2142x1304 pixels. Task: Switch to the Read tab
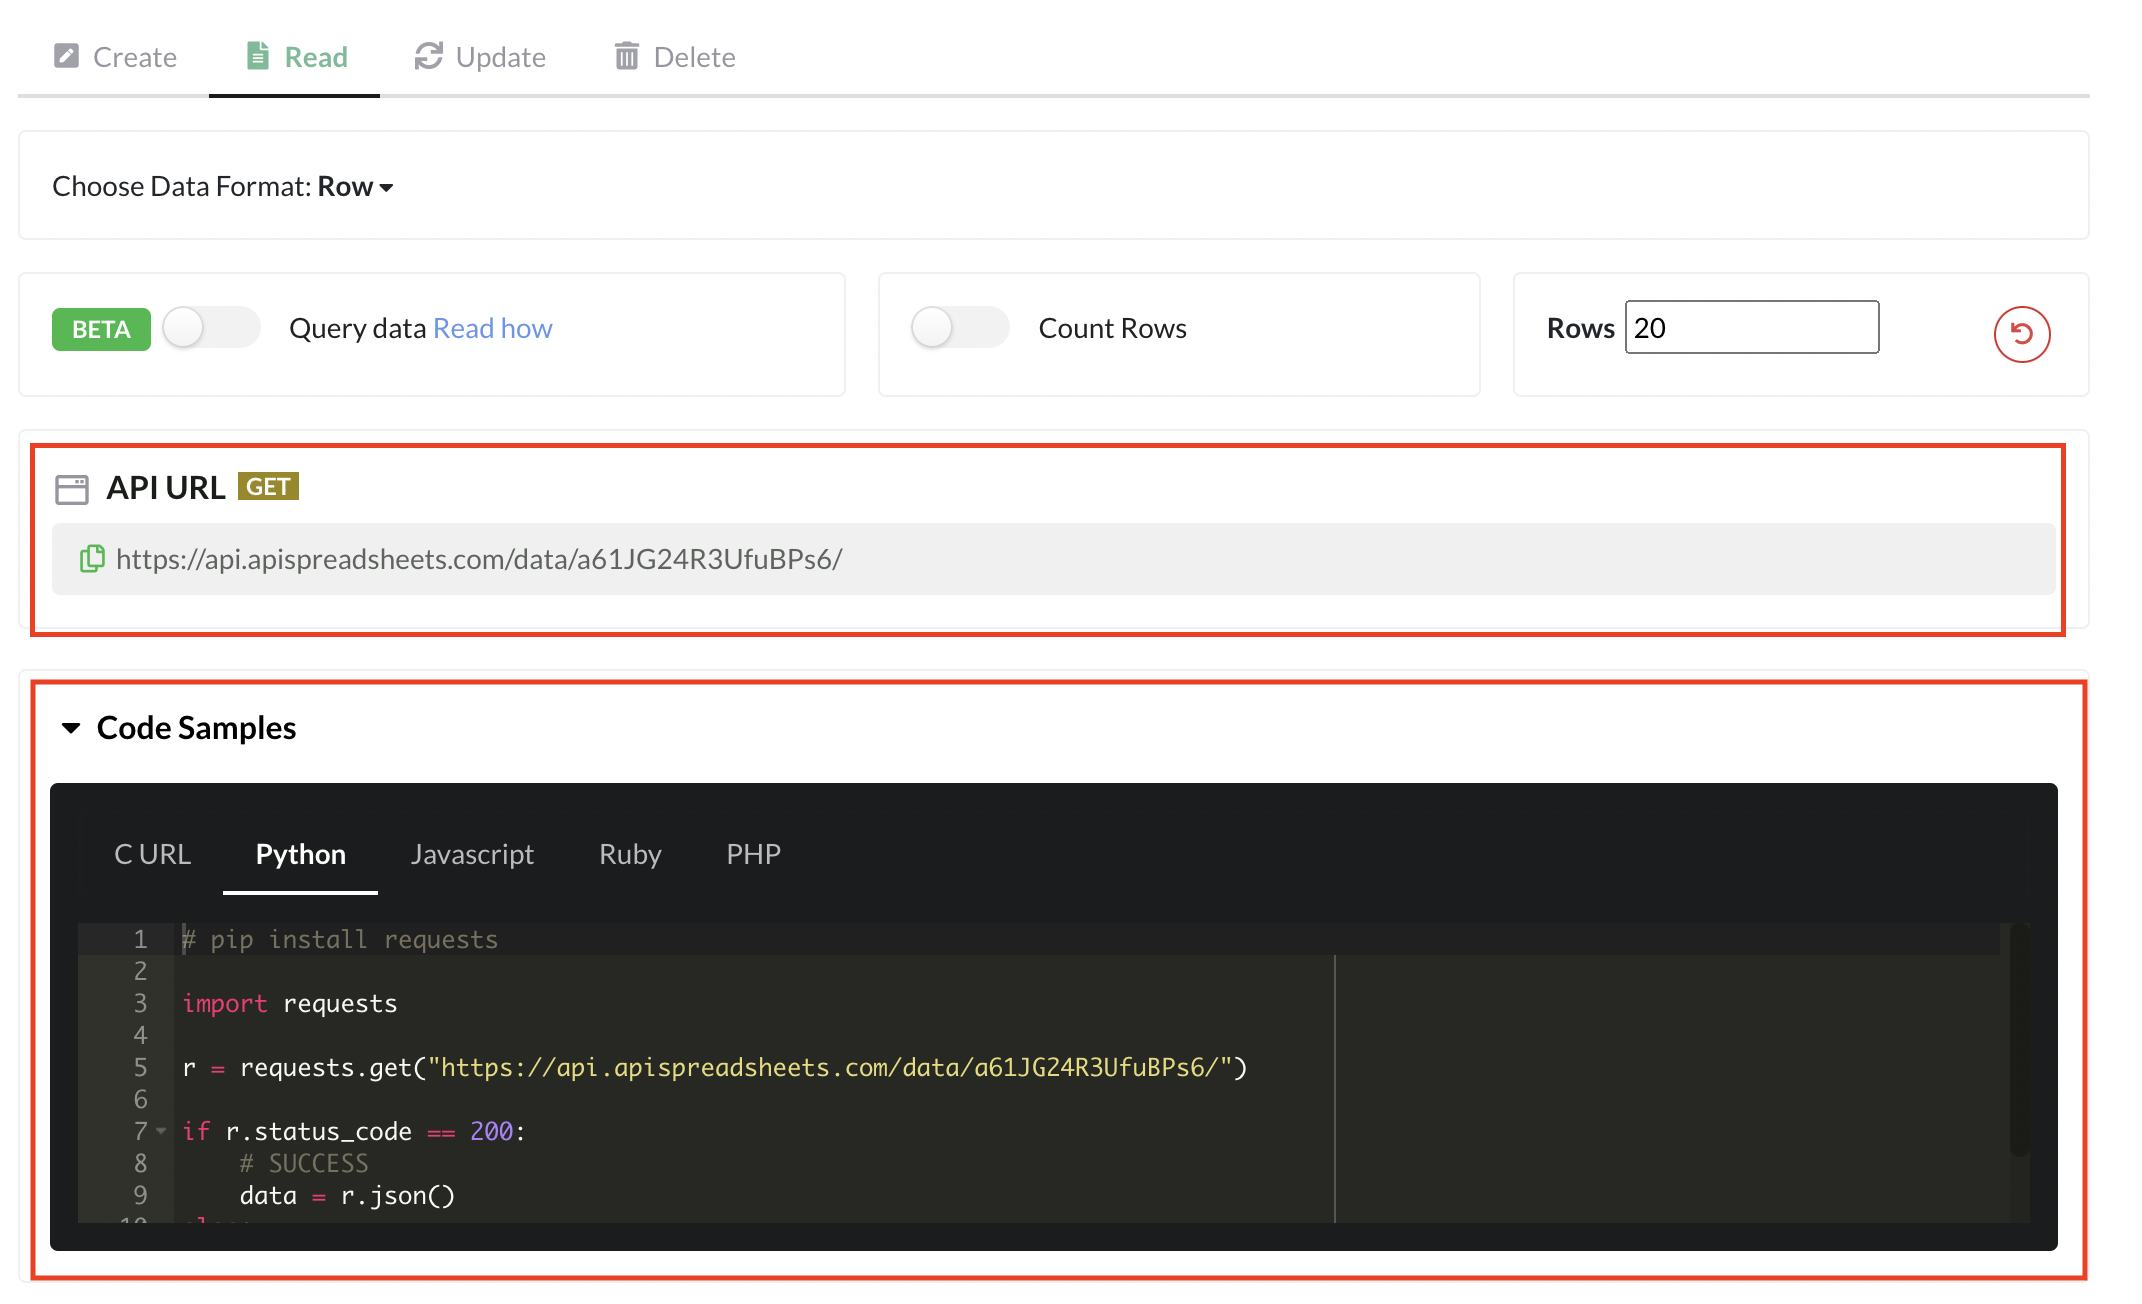tap(297, 57)
